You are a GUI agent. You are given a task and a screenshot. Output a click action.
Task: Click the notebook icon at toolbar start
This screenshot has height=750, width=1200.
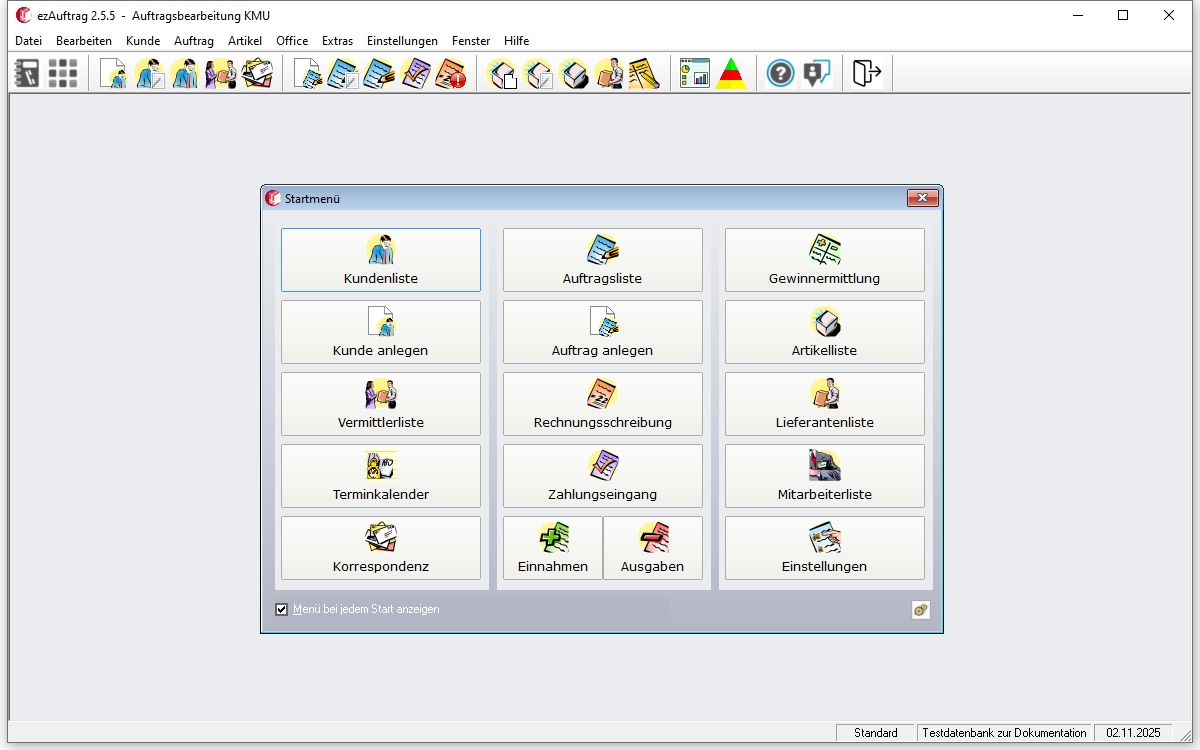point(27,73)
